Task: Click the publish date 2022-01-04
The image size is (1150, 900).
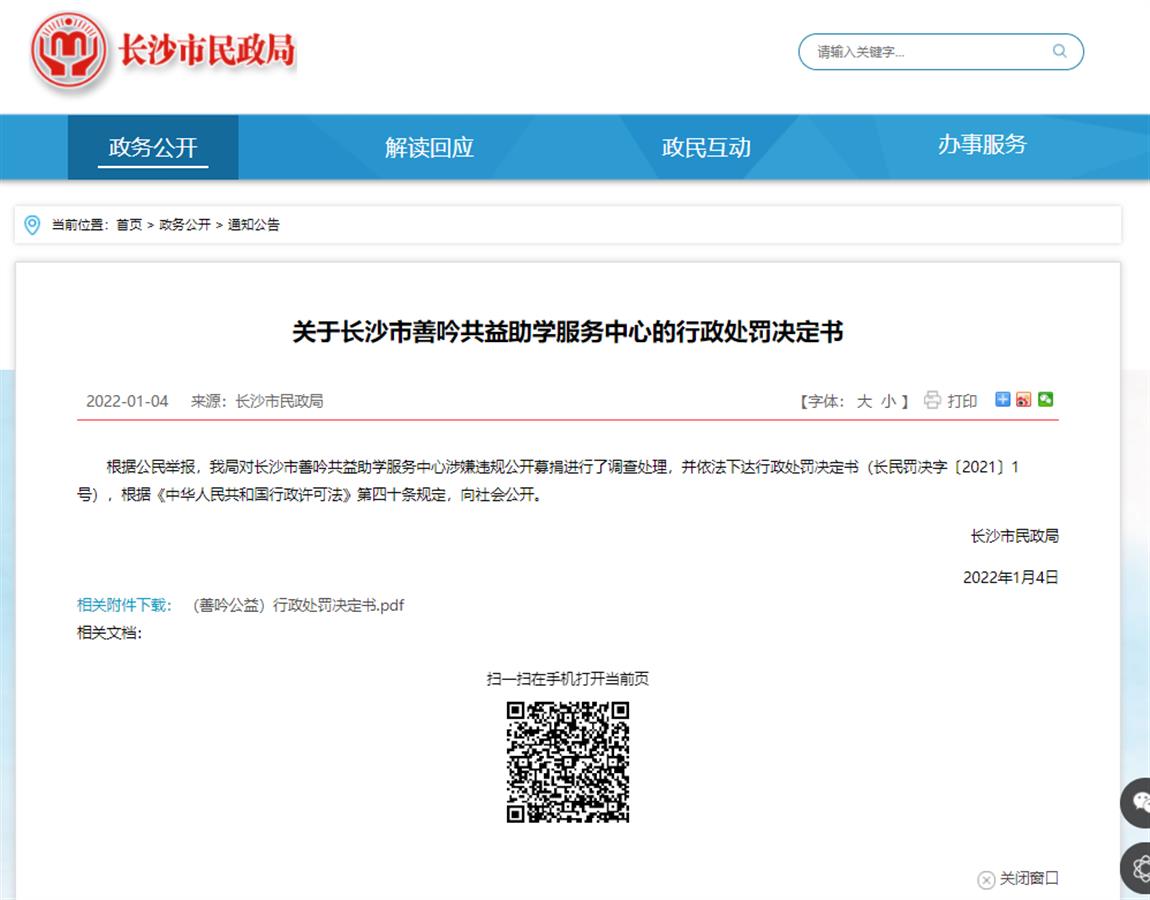Action: coord(127,401)
